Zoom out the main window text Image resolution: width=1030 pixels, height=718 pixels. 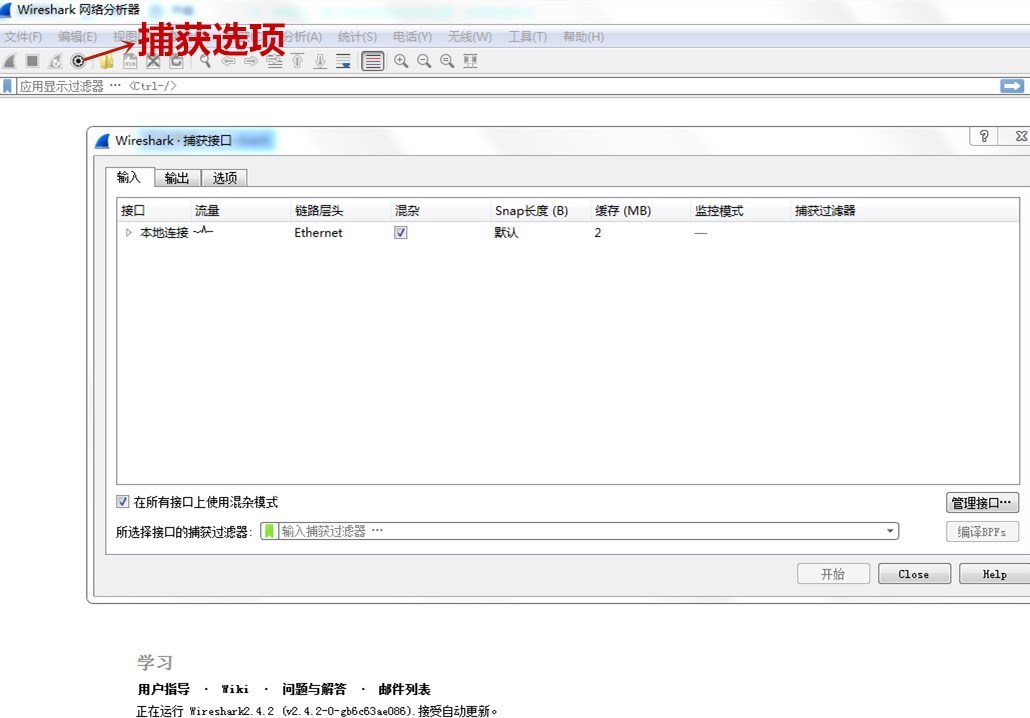[x=424, y=61]
